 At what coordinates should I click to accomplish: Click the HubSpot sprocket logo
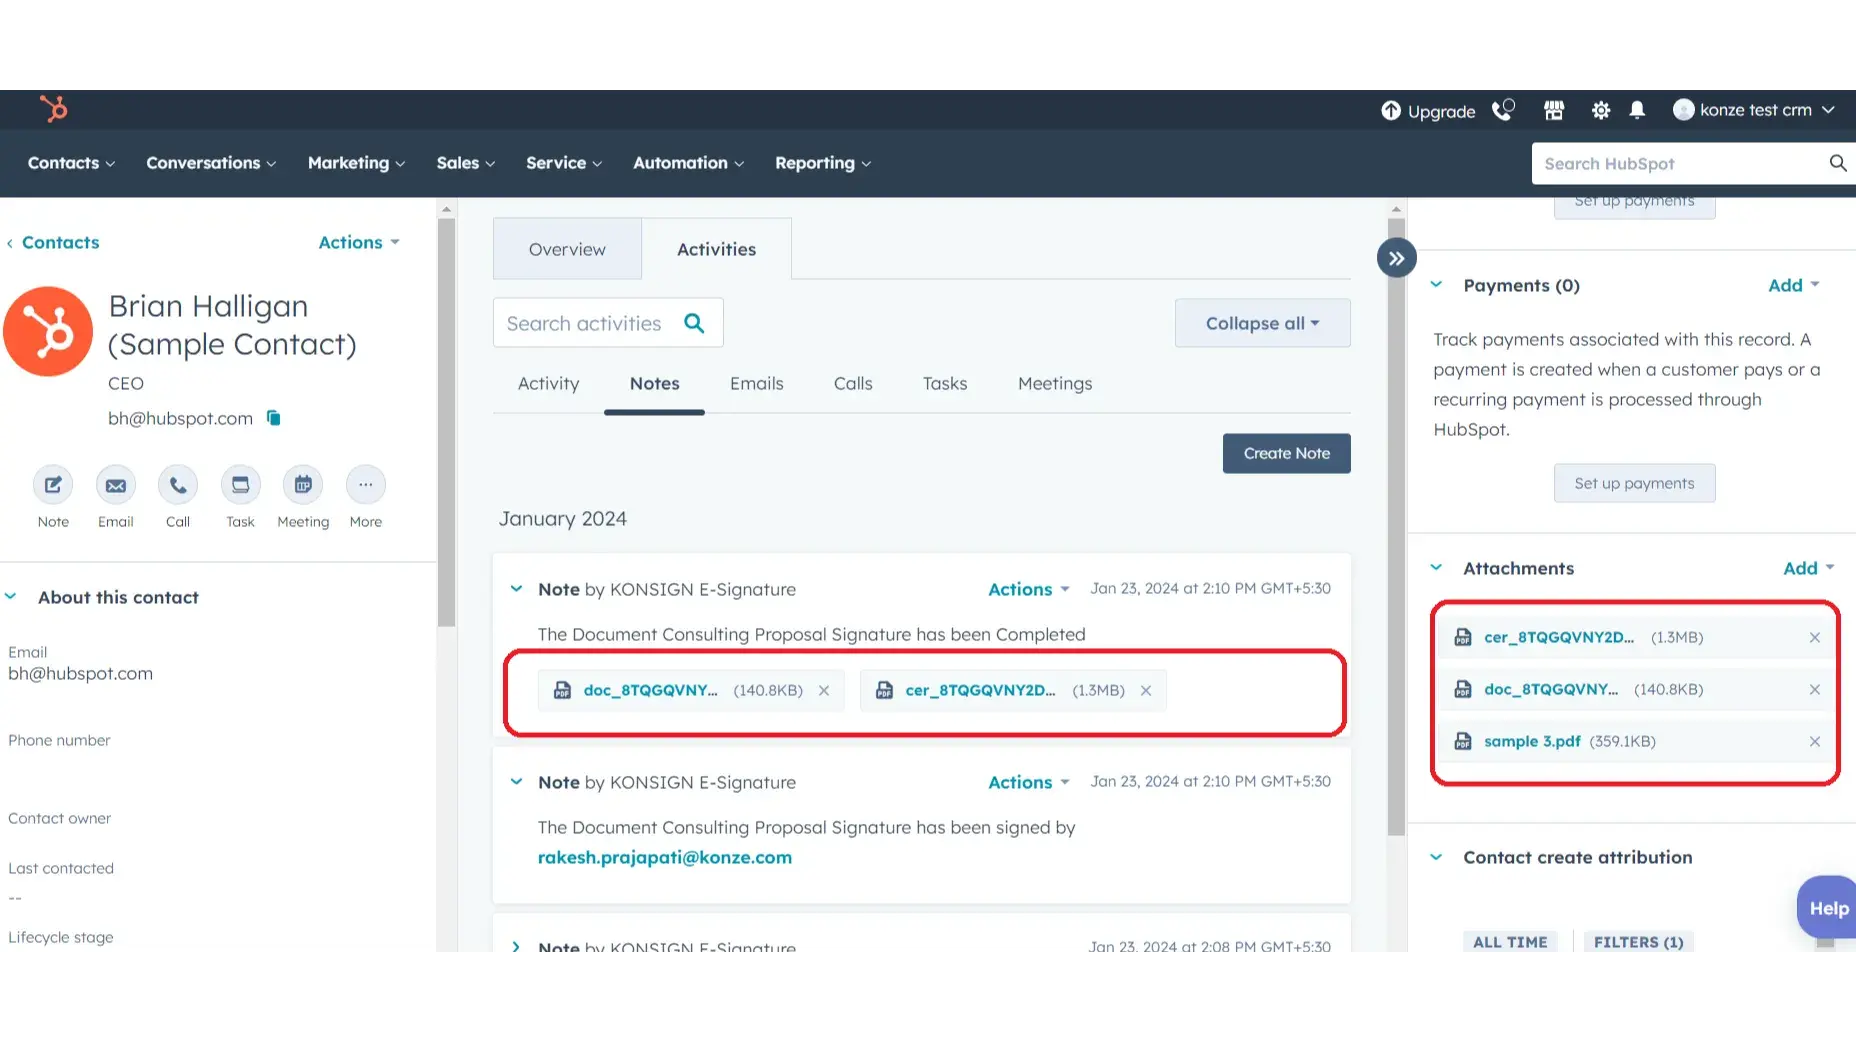click(54, 108)
